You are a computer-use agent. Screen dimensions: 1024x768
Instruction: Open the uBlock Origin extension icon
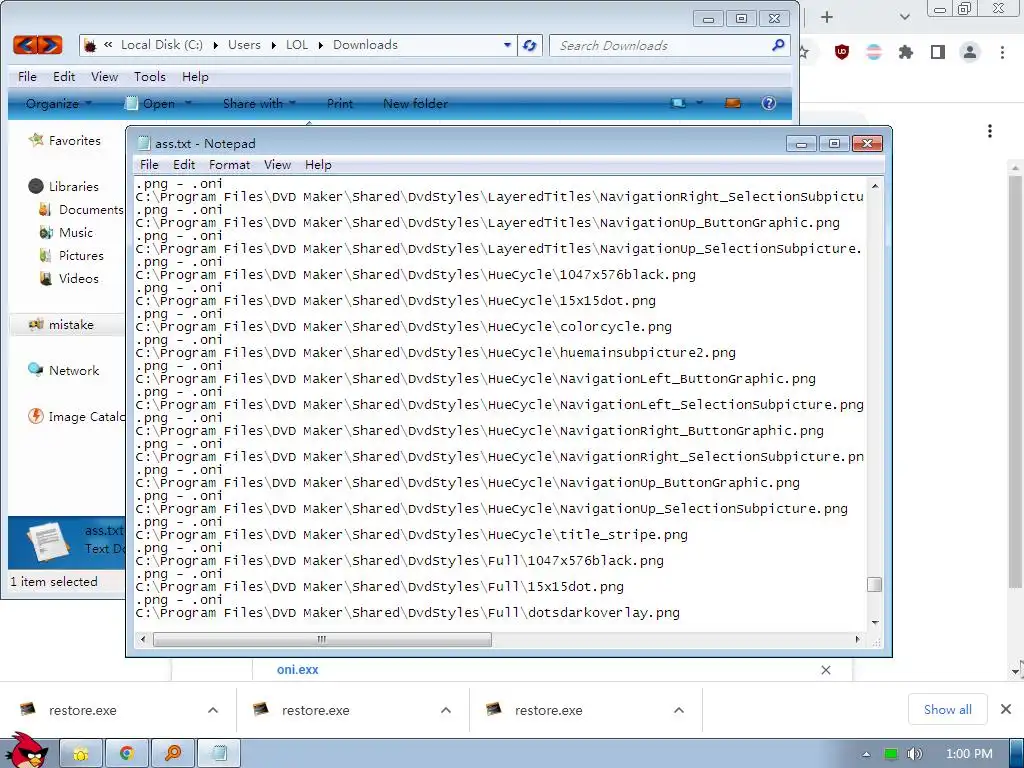click(842, 52)
